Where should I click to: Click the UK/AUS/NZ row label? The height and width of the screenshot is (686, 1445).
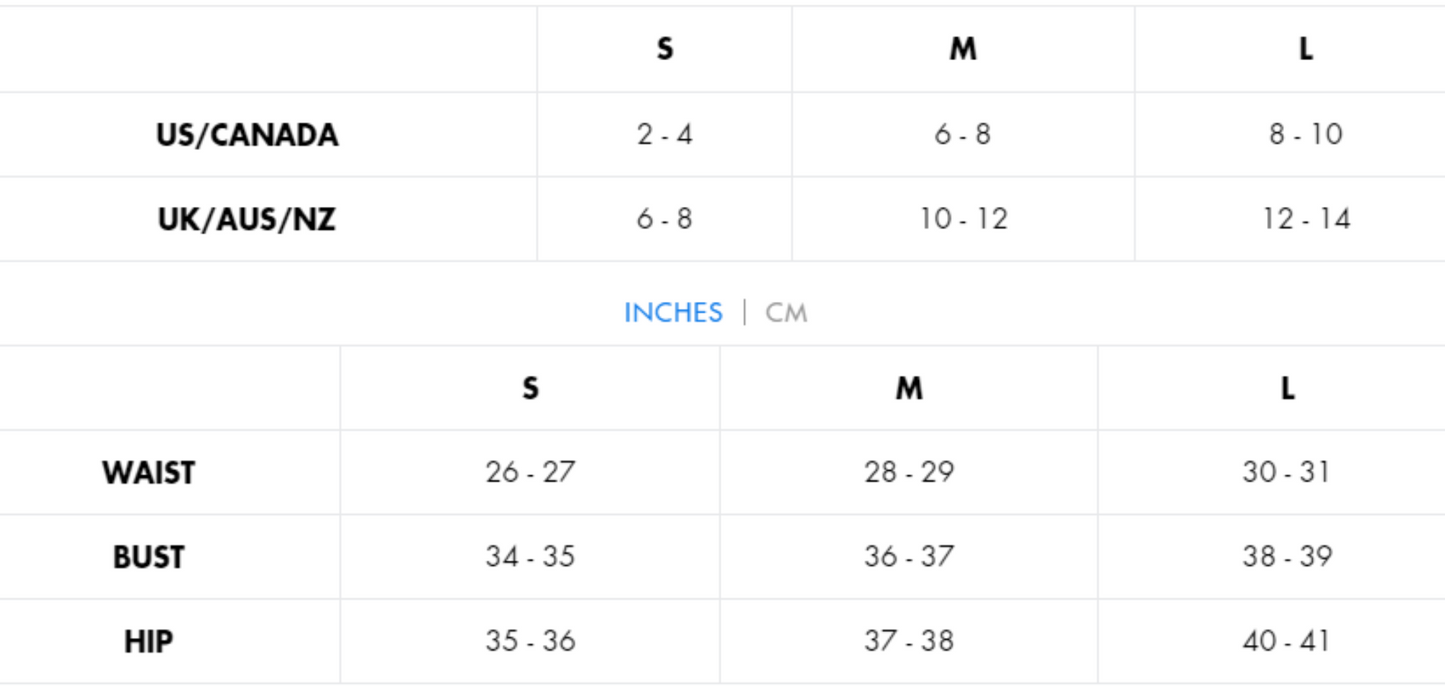pos(246,219)
